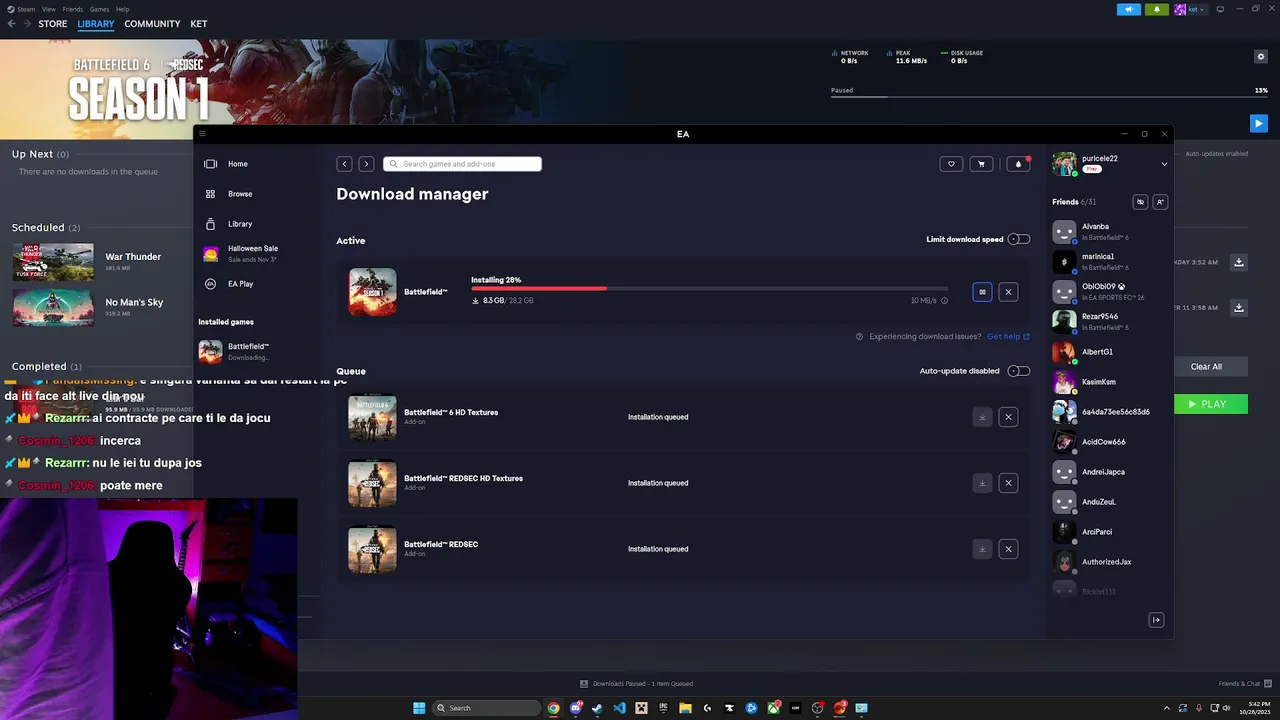Switch to Steam STORE tab
The image size is (1280, 720).
click(53, 24)
